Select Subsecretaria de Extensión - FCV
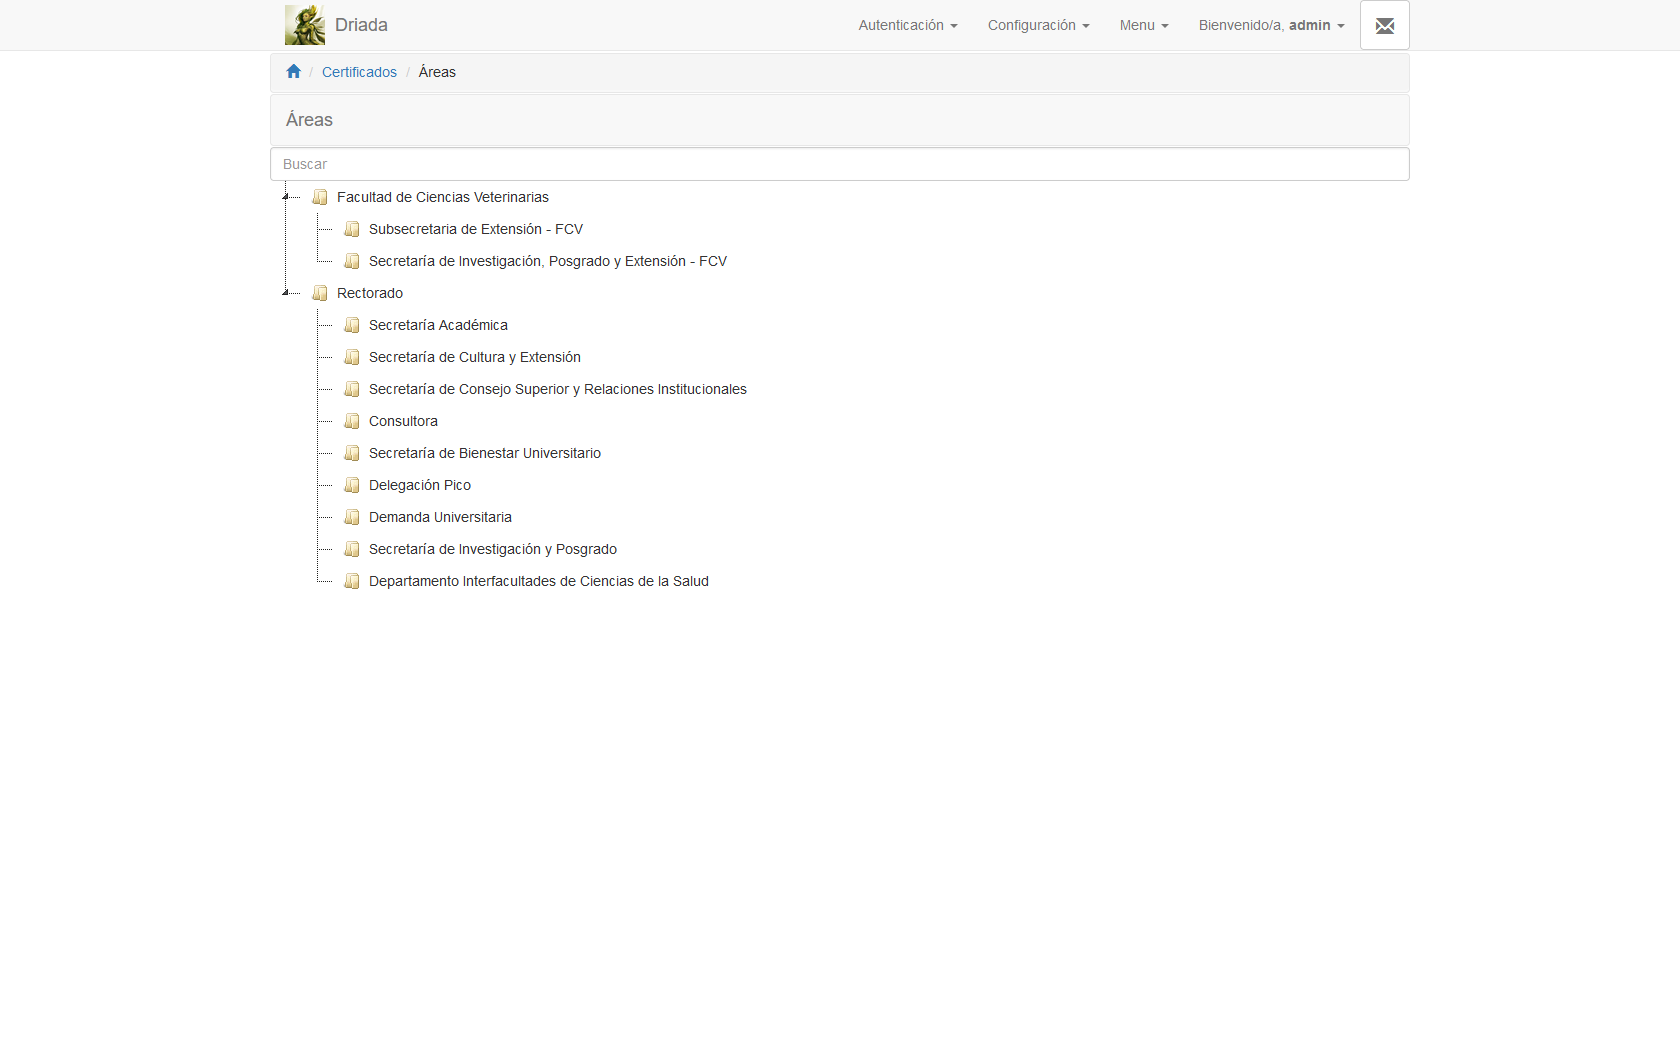 [475, 229]
